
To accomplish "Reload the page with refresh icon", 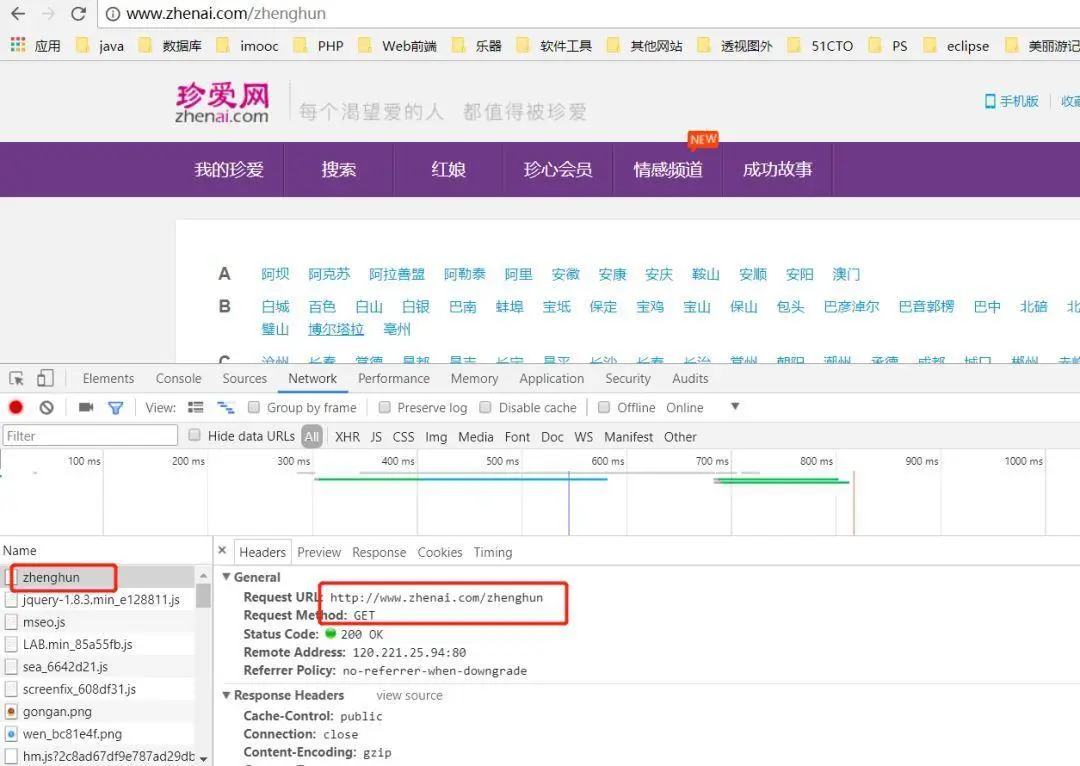I will (79, 13).
